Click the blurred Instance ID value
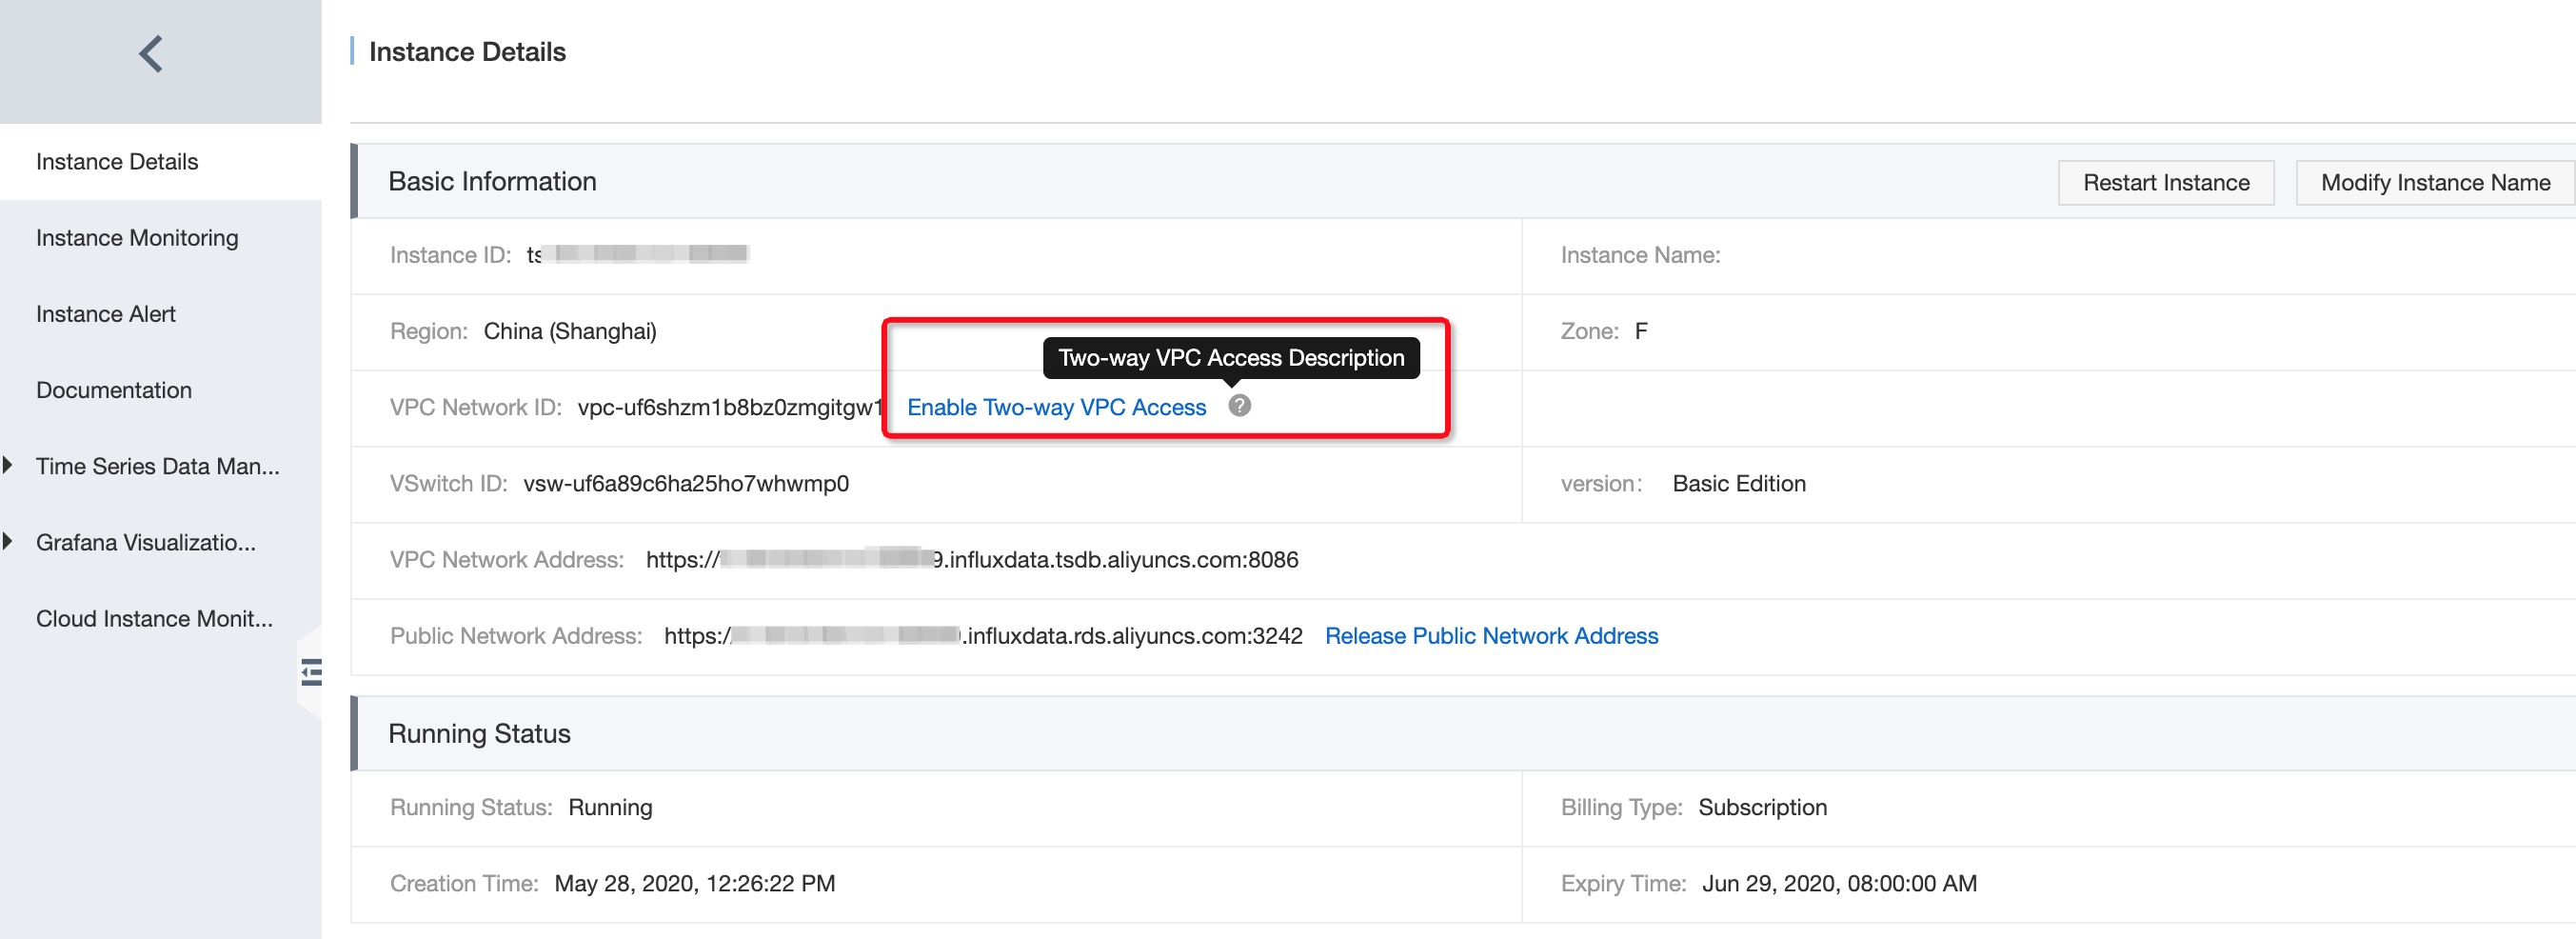Screen dimensions: 2576x939 (637, 254)
